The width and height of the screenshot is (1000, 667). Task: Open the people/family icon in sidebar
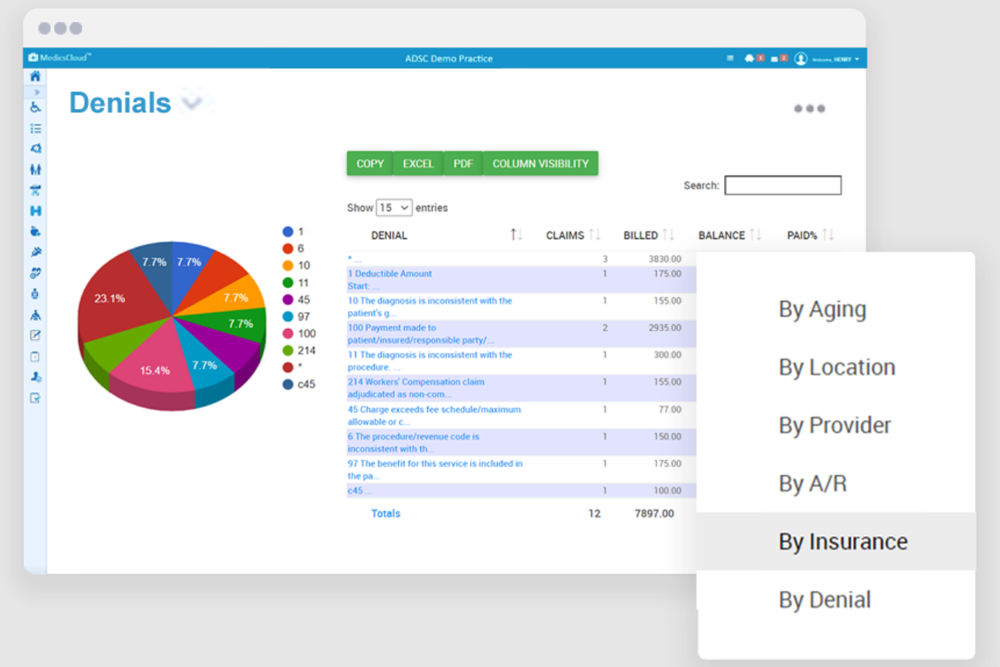[x=36, y=170]
